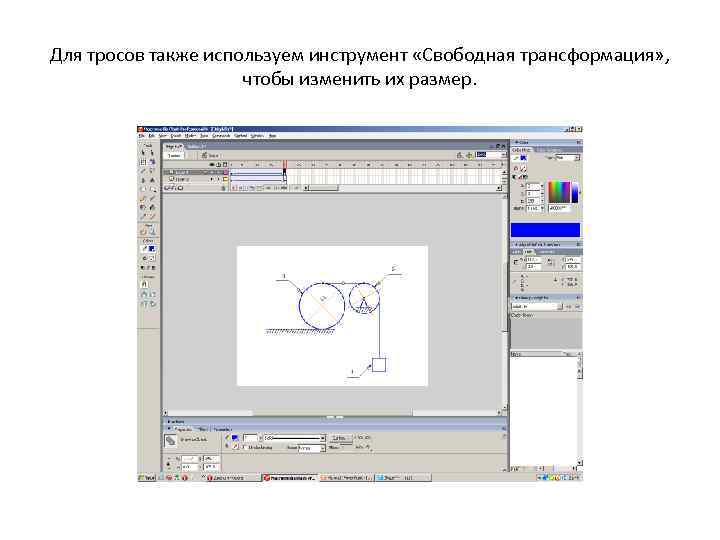Toggle the lock column header for all layers

(x=219, y=165)
